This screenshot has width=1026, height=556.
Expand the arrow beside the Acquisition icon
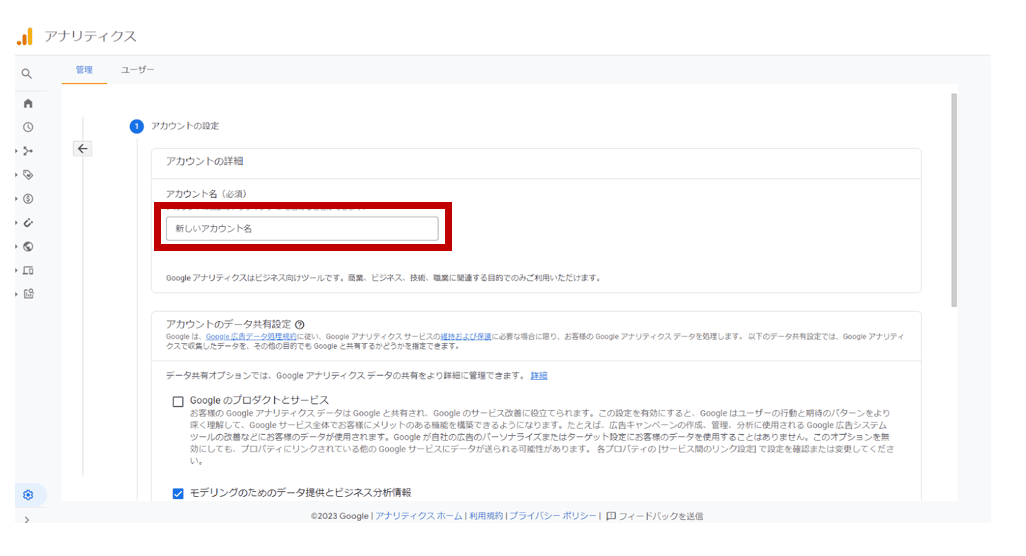click(16, 151)
